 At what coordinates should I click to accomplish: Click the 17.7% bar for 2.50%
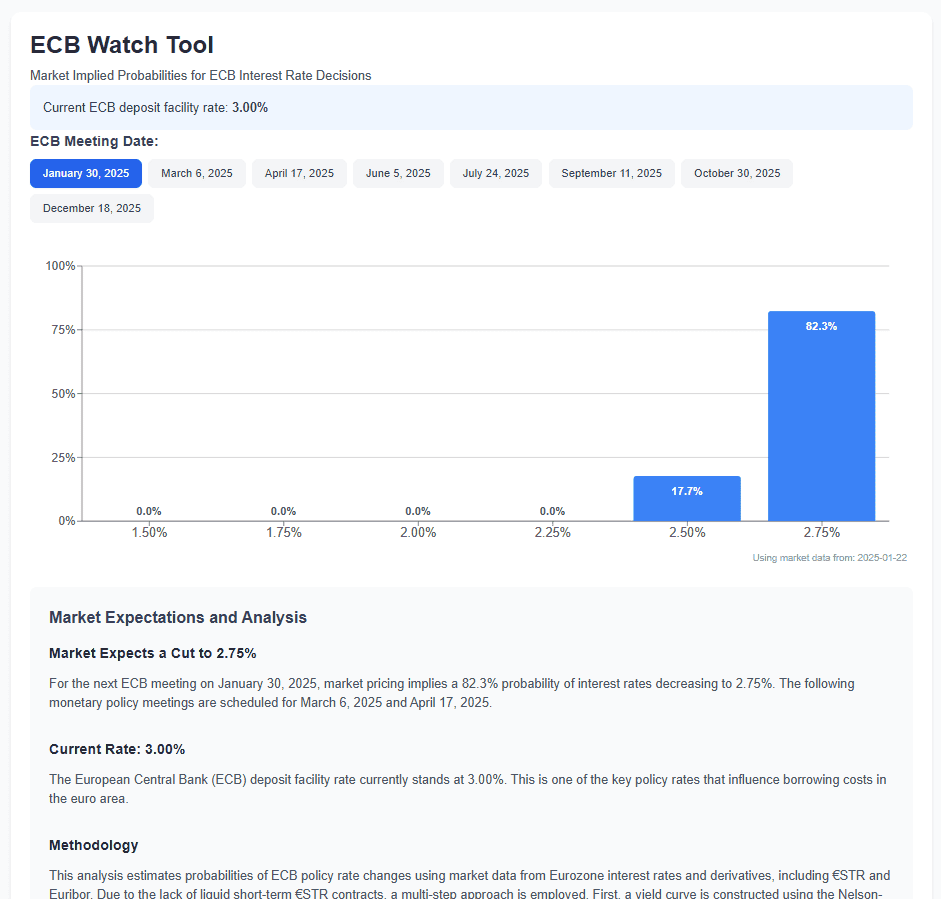tap(687, 498)
